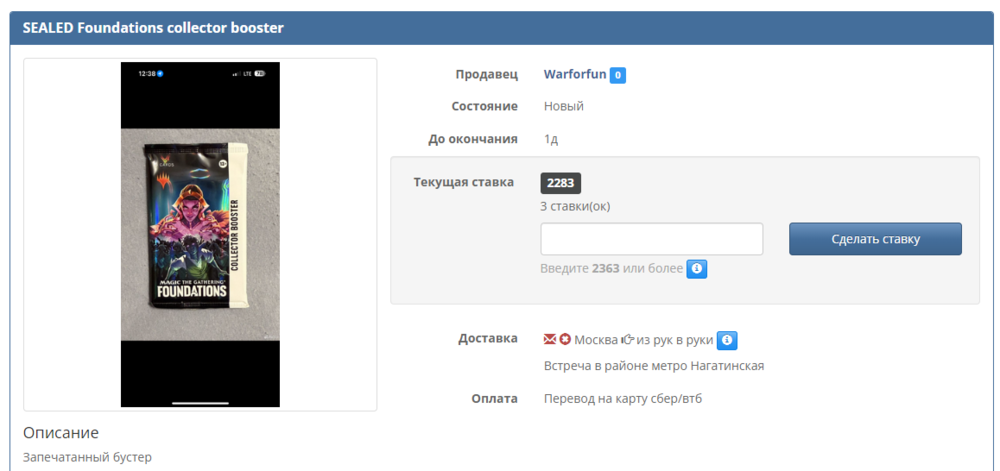Open the Foundations booster photo thumbnail
Viewport: 1000px width, 471px height.
[200, 235]
